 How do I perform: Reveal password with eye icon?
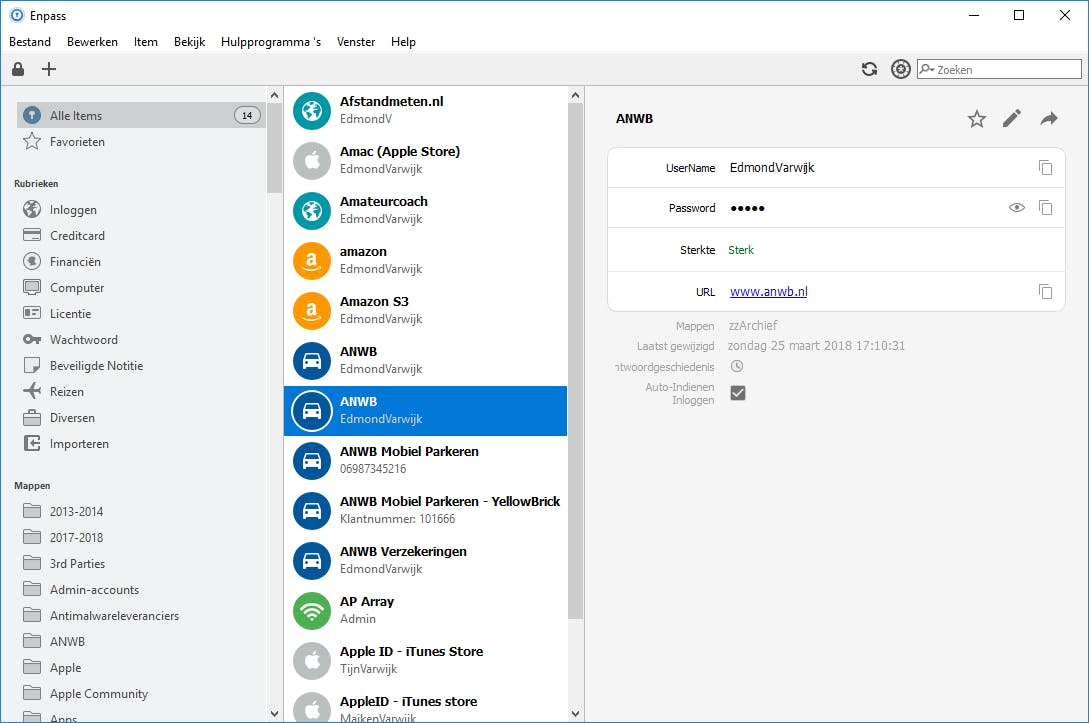[1016, 208]
